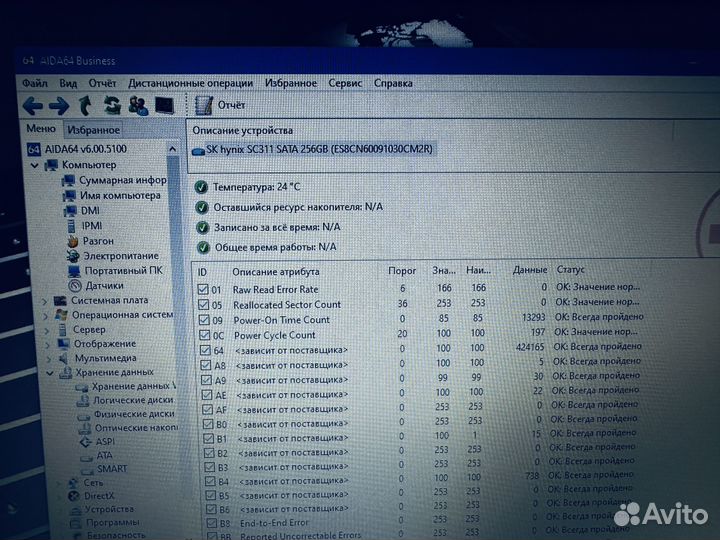720x540 pixels.
Task: Toggle checkbox for 05 Reallocated Sector Count
Action: [x=203, y=304]
